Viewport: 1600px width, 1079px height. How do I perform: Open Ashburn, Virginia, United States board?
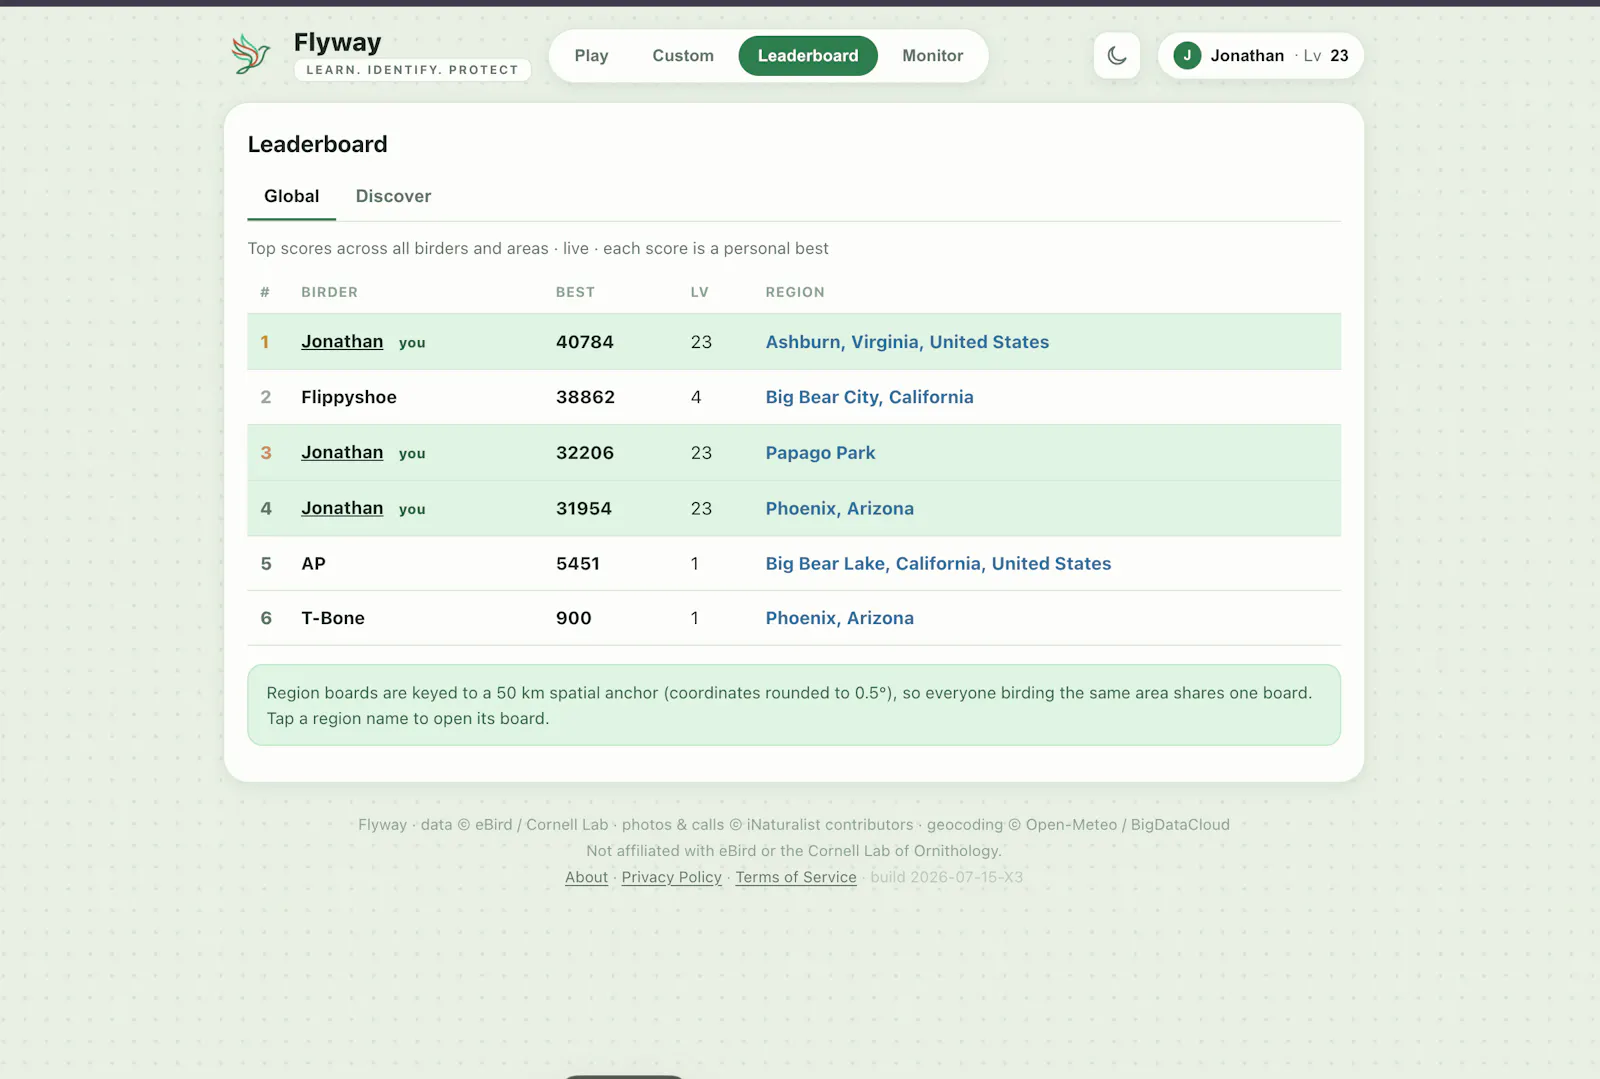[x=907, y=342]
